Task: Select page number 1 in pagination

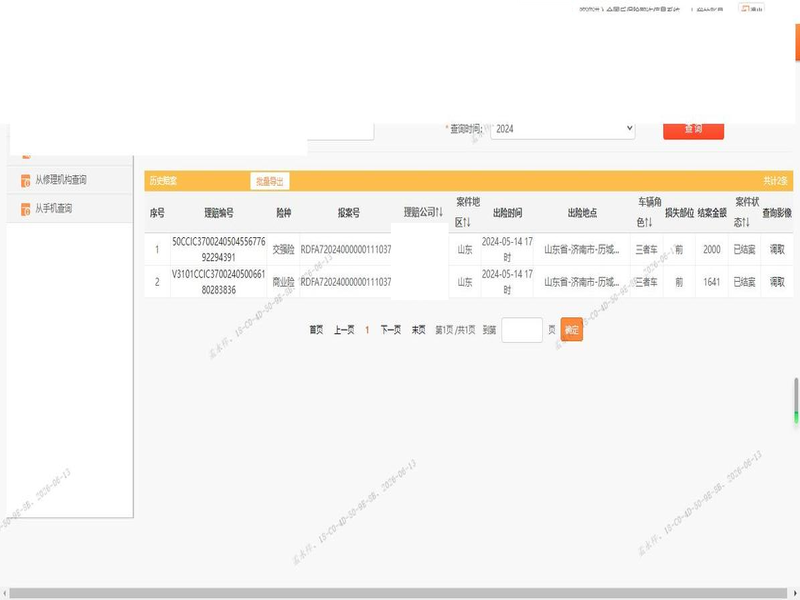Action: 367,330
